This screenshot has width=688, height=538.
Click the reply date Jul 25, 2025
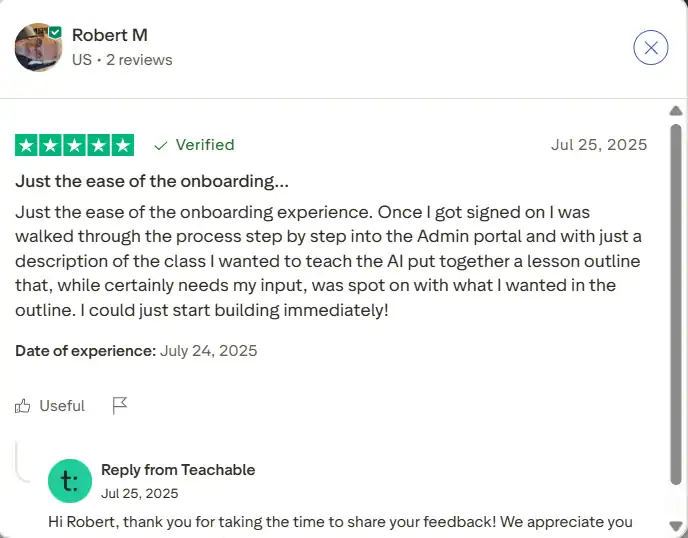[x=140, y=493]
